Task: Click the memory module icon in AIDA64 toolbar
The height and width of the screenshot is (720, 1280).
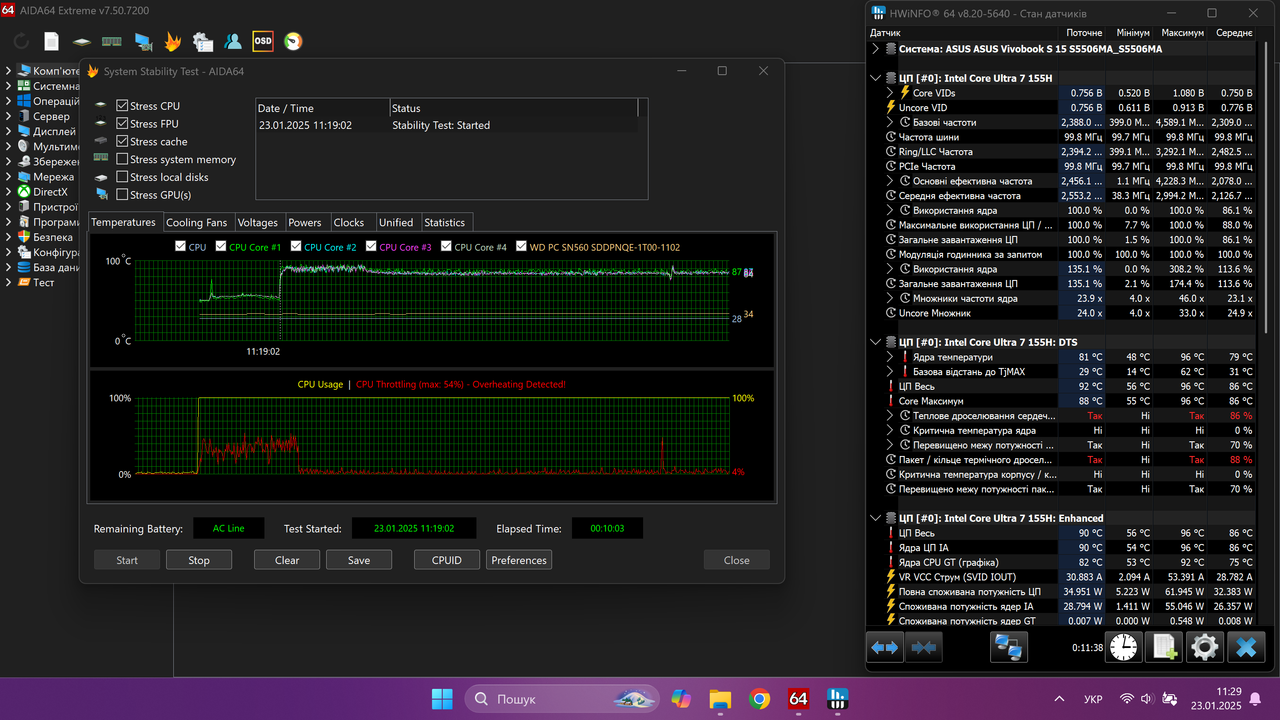Action: pyautogui.click(x=112, y=41)
